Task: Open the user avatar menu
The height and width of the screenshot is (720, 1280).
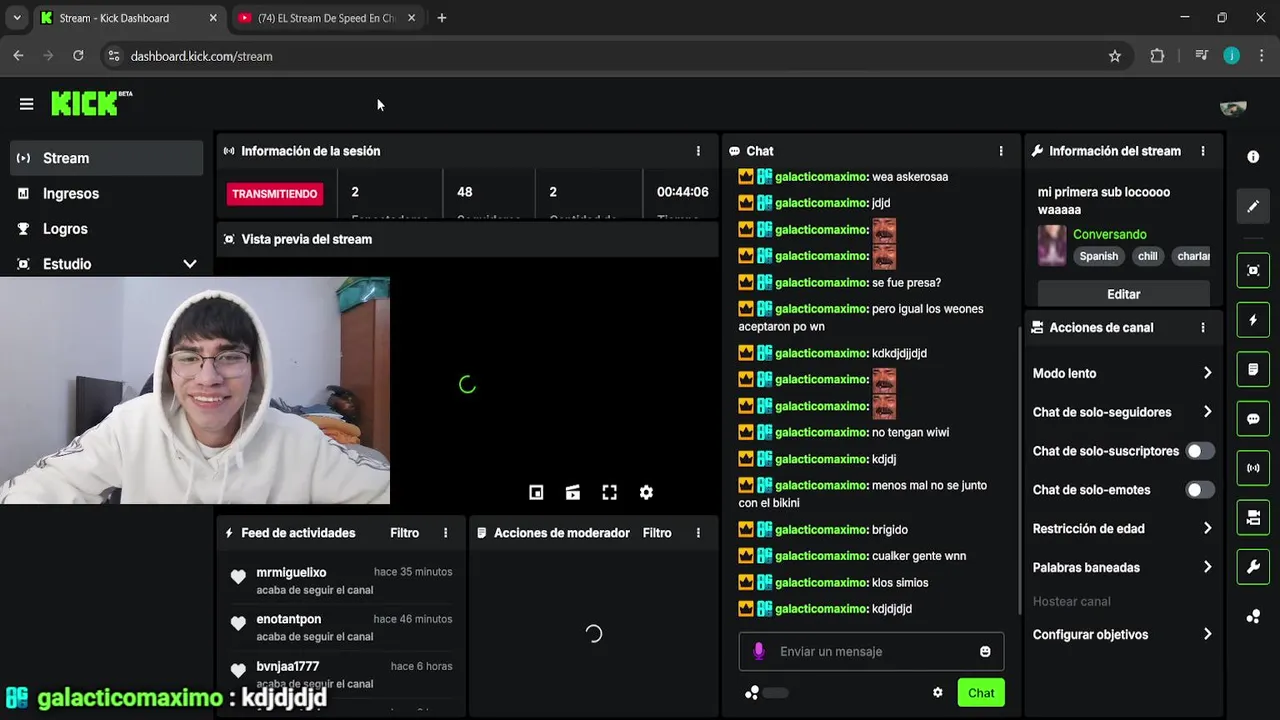Action: pyautogui.click(x=1232, y=107)
